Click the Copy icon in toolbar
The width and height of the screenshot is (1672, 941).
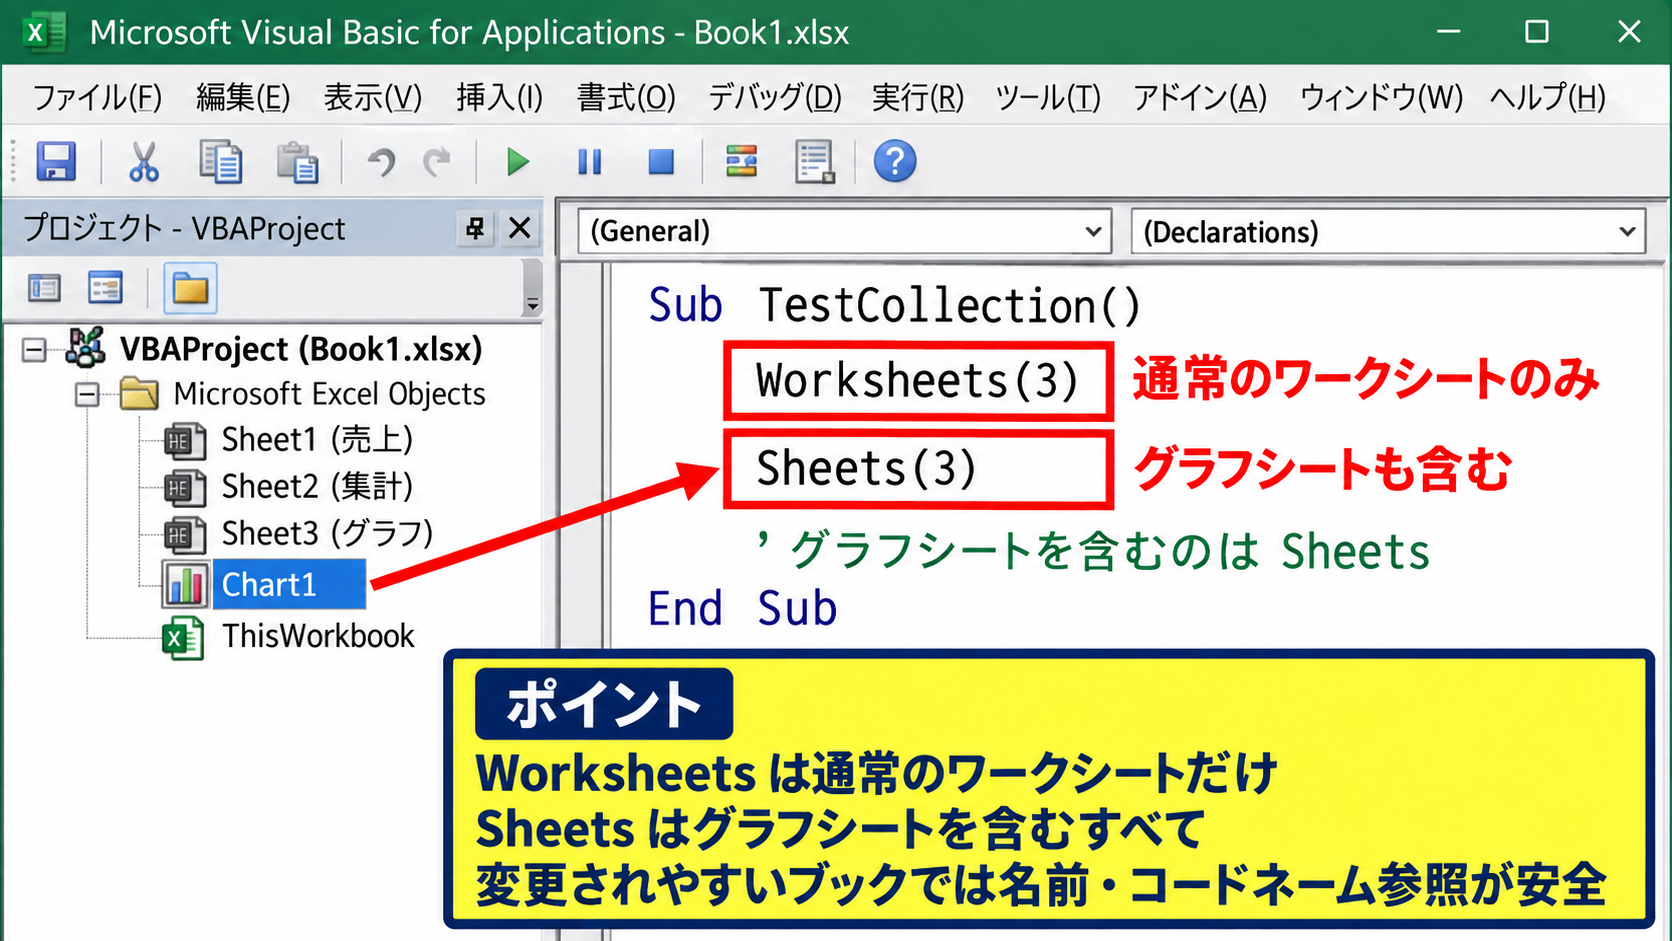[220, 161]
